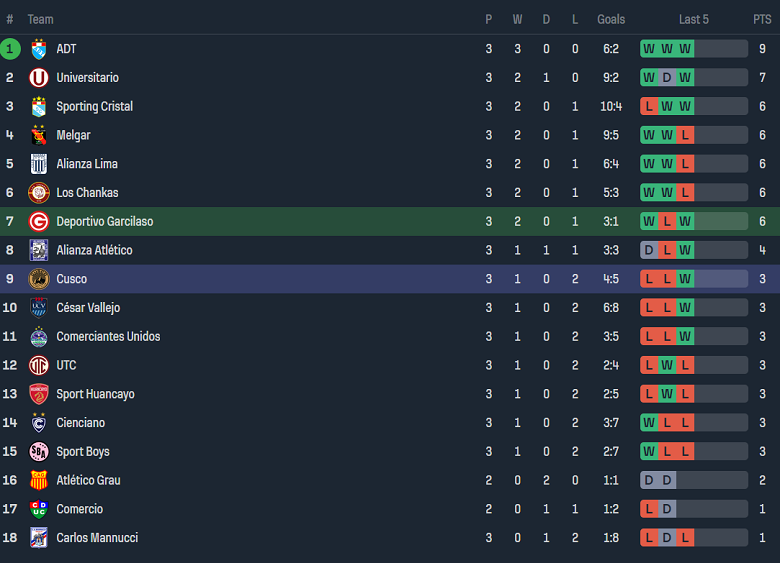
Task: Open the Los Chankas team page
Action: (x=87, y=193)
